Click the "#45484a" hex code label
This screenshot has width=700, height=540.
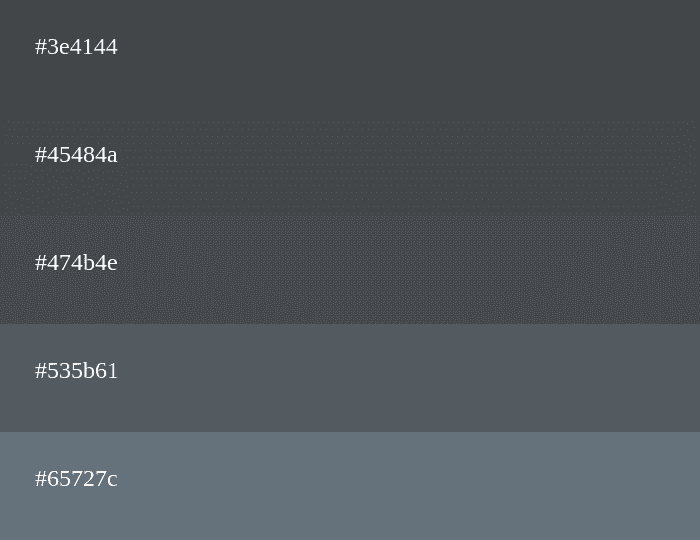[76, 155]
